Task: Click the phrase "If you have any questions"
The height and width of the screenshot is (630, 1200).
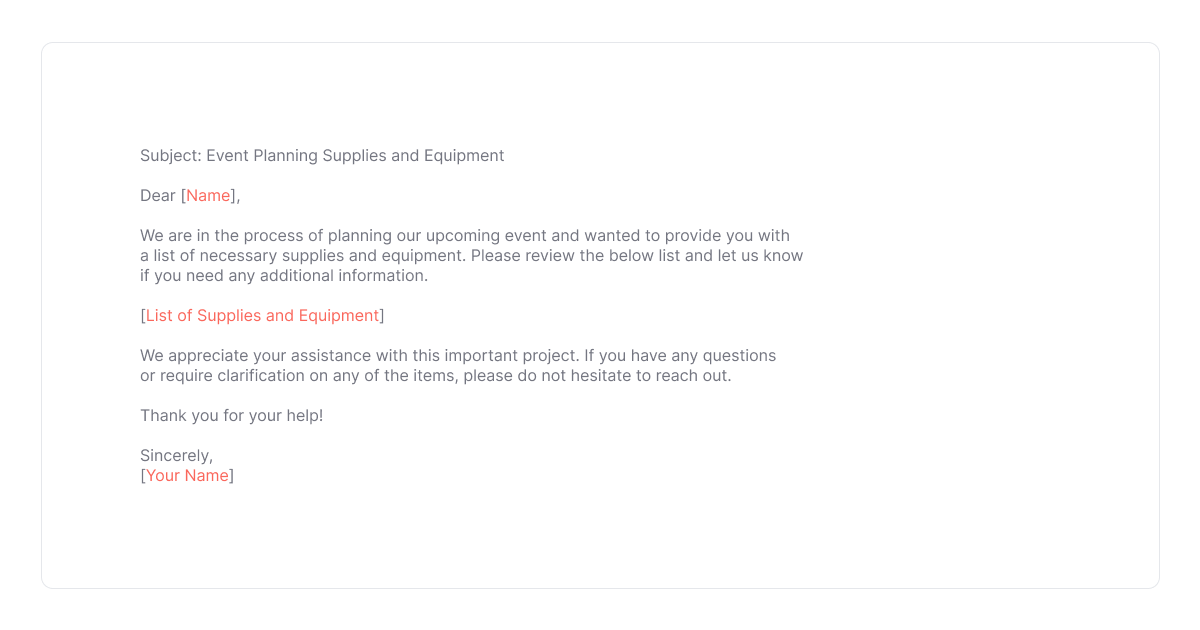Action: 680,356
